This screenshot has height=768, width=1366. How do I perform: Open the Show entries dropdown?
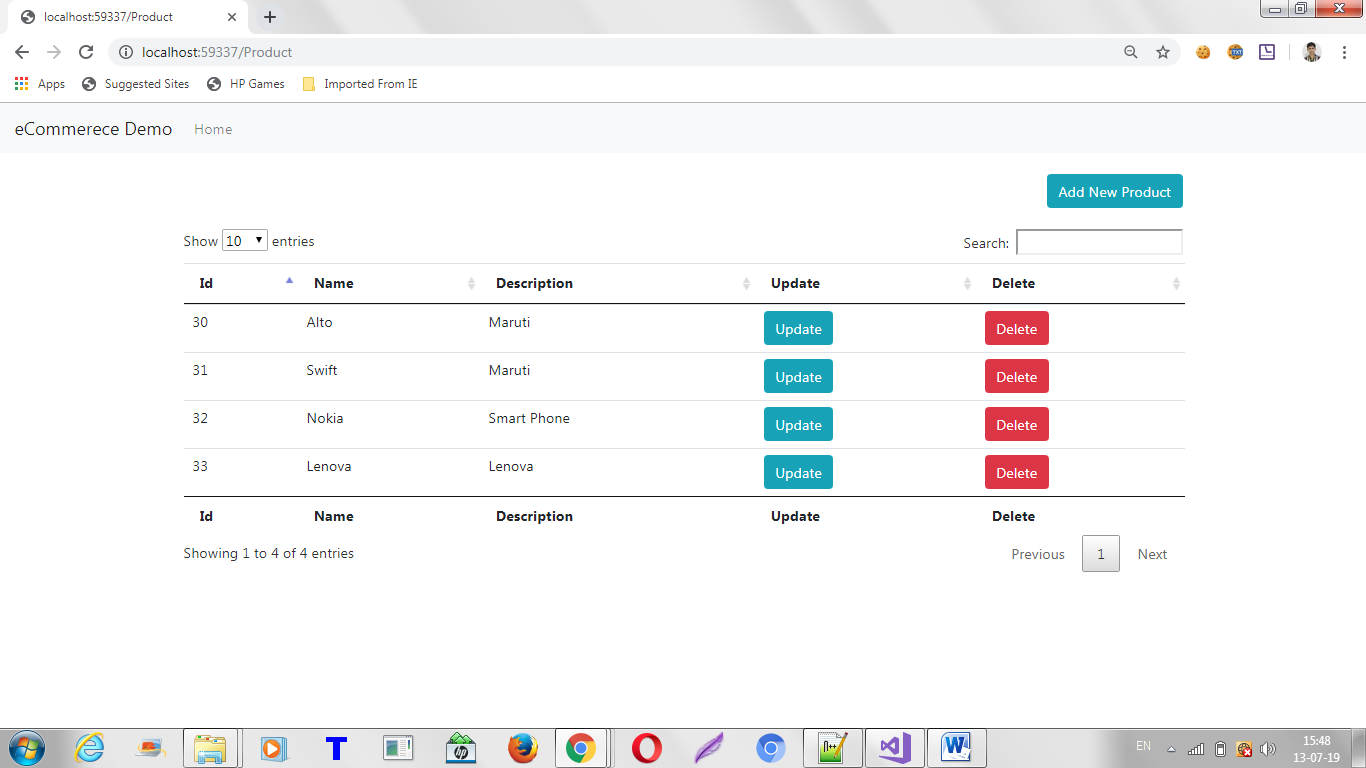(244, 240)
